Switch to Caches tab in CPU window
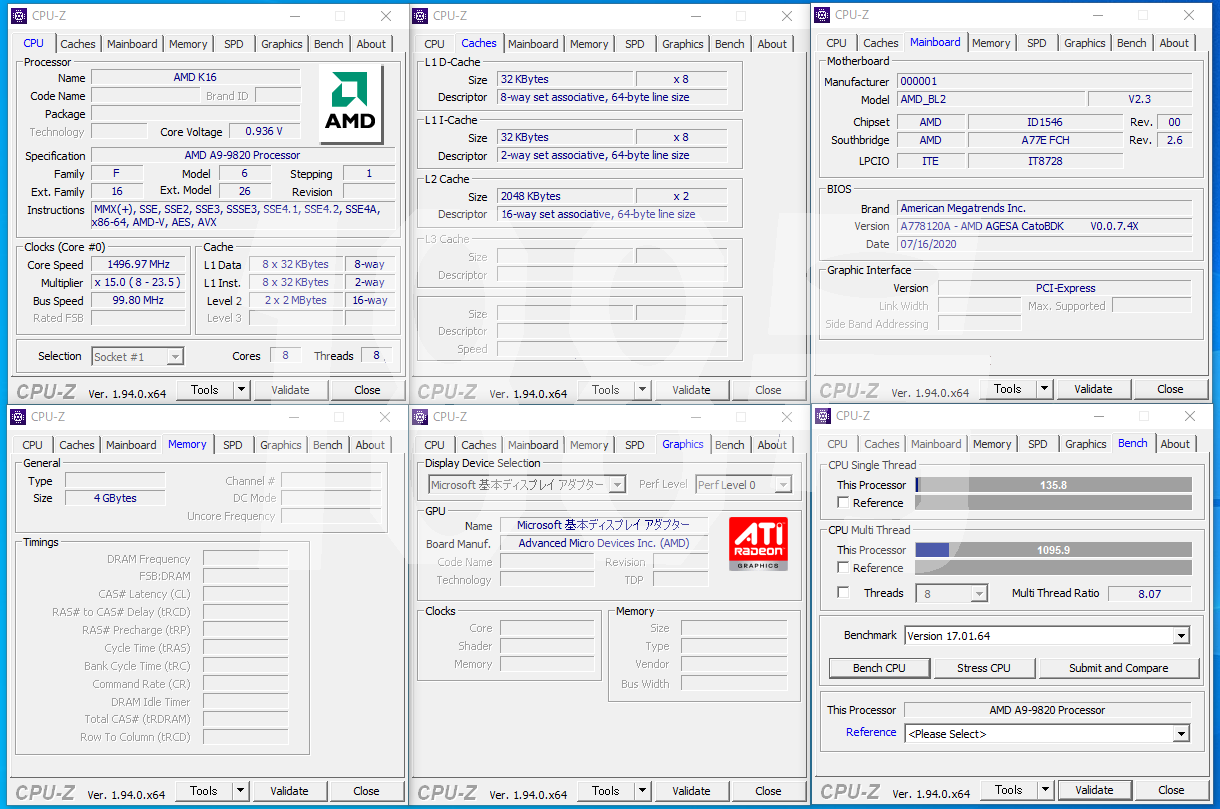1220x809 pixels. 78,44
